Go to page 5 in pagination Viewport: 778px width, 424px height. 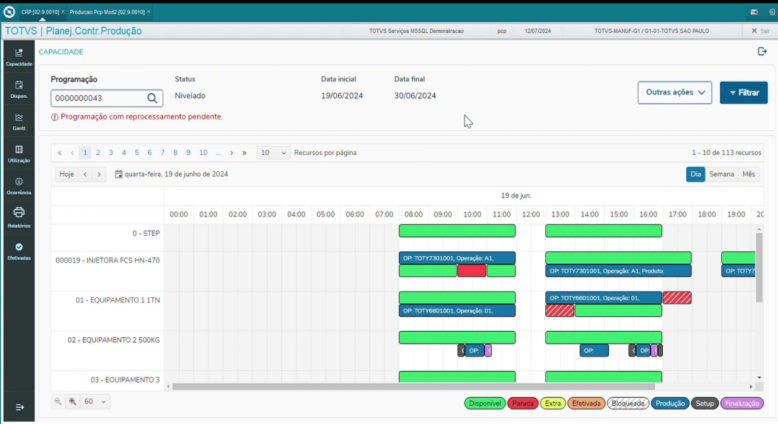(137, 153)
